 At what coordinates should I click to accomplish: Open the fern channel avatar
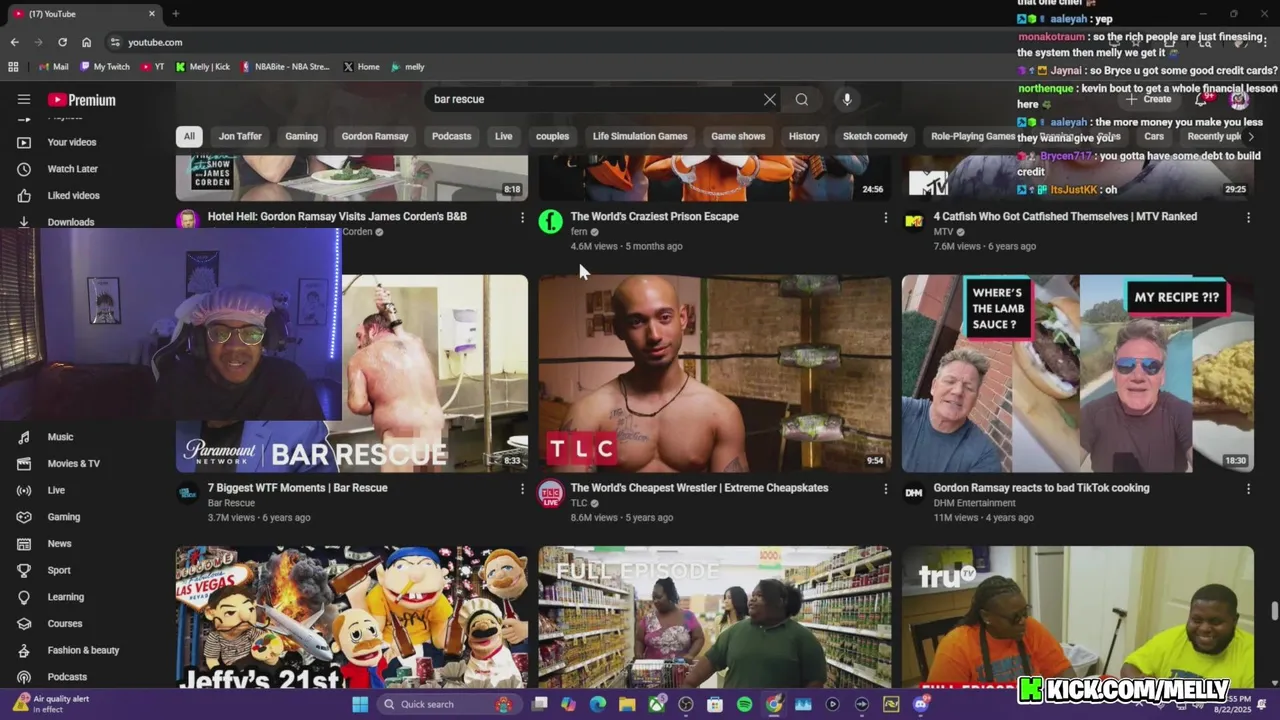(551, 222)
